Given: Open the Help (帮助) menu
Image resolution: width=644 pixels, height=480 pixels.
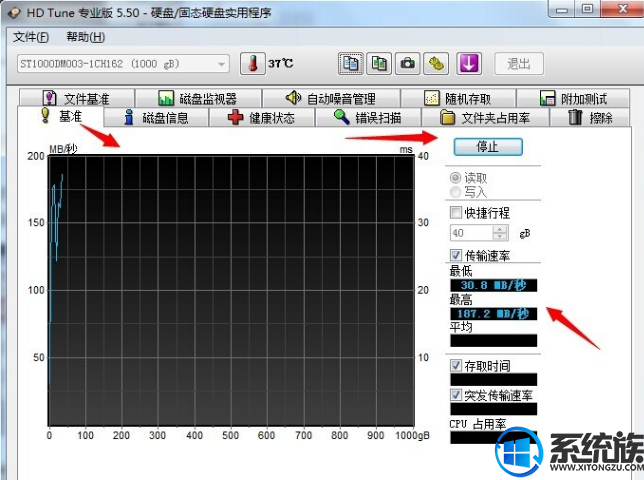Looking at the screenshot, I should (x=85, y=37).
